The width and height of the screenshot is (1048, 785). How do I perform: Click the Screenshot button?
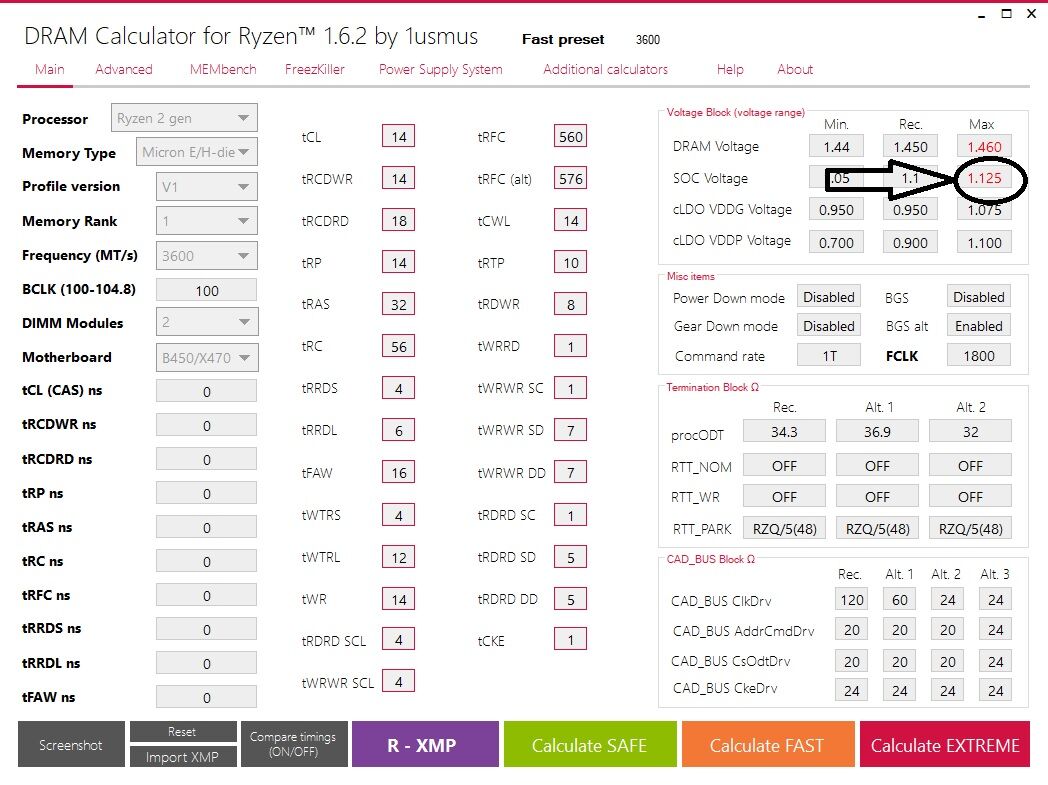tap(71, 745)
